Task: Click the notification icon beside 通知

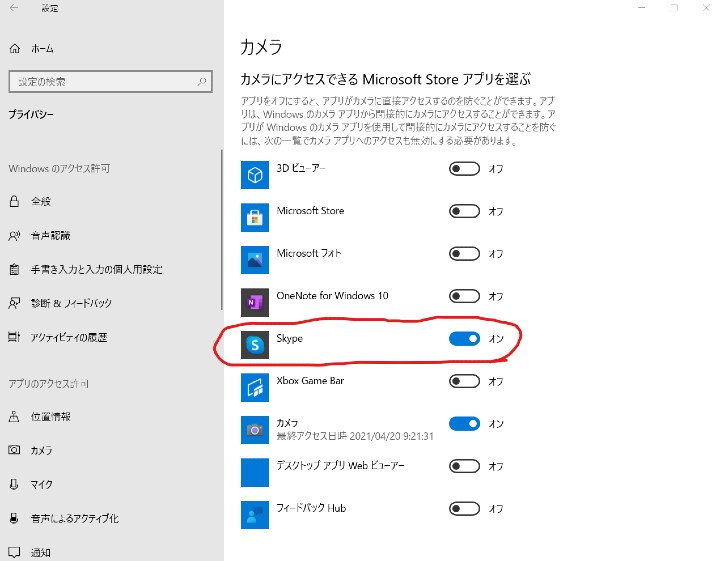Action: point(14,552)
